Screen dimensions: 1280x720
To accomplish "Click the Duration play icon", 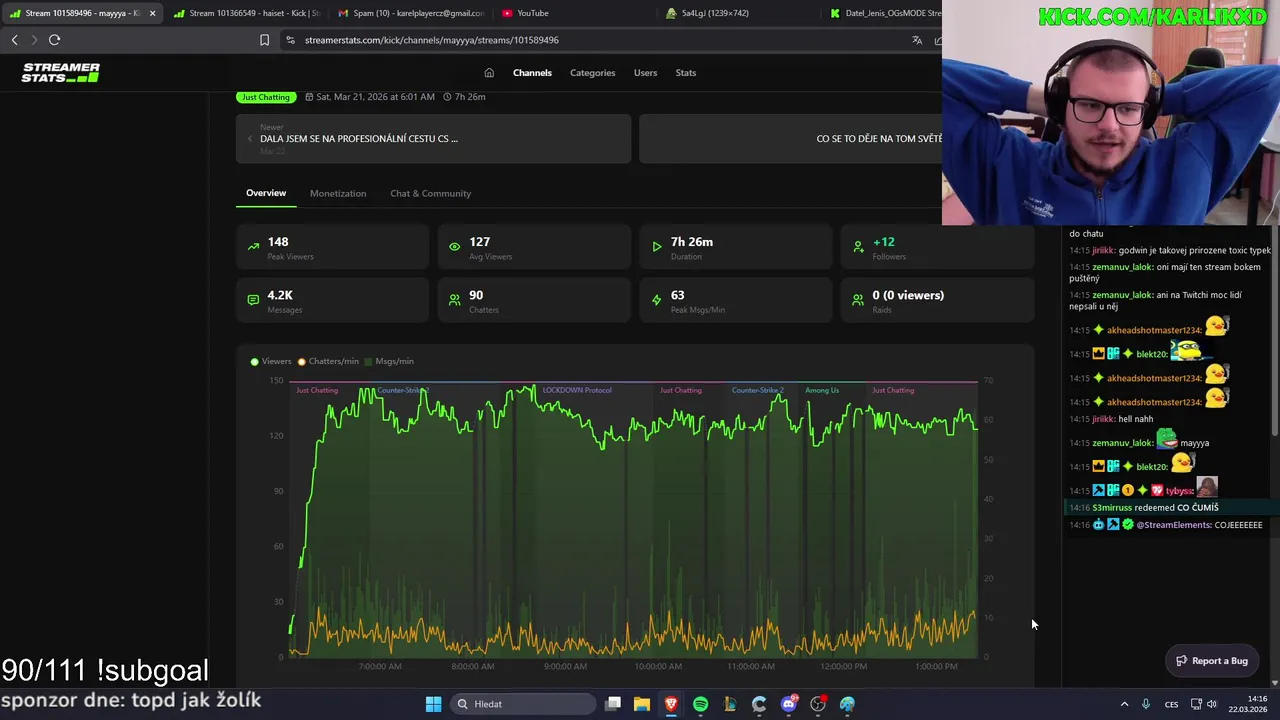I will [x=657, y=246].
